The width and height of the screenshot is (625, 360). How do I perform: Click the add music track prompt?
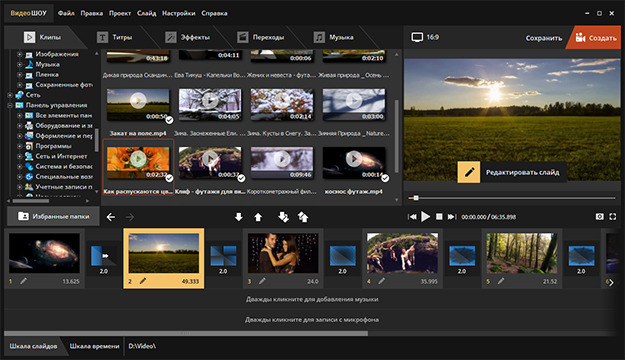coord(312,299)
